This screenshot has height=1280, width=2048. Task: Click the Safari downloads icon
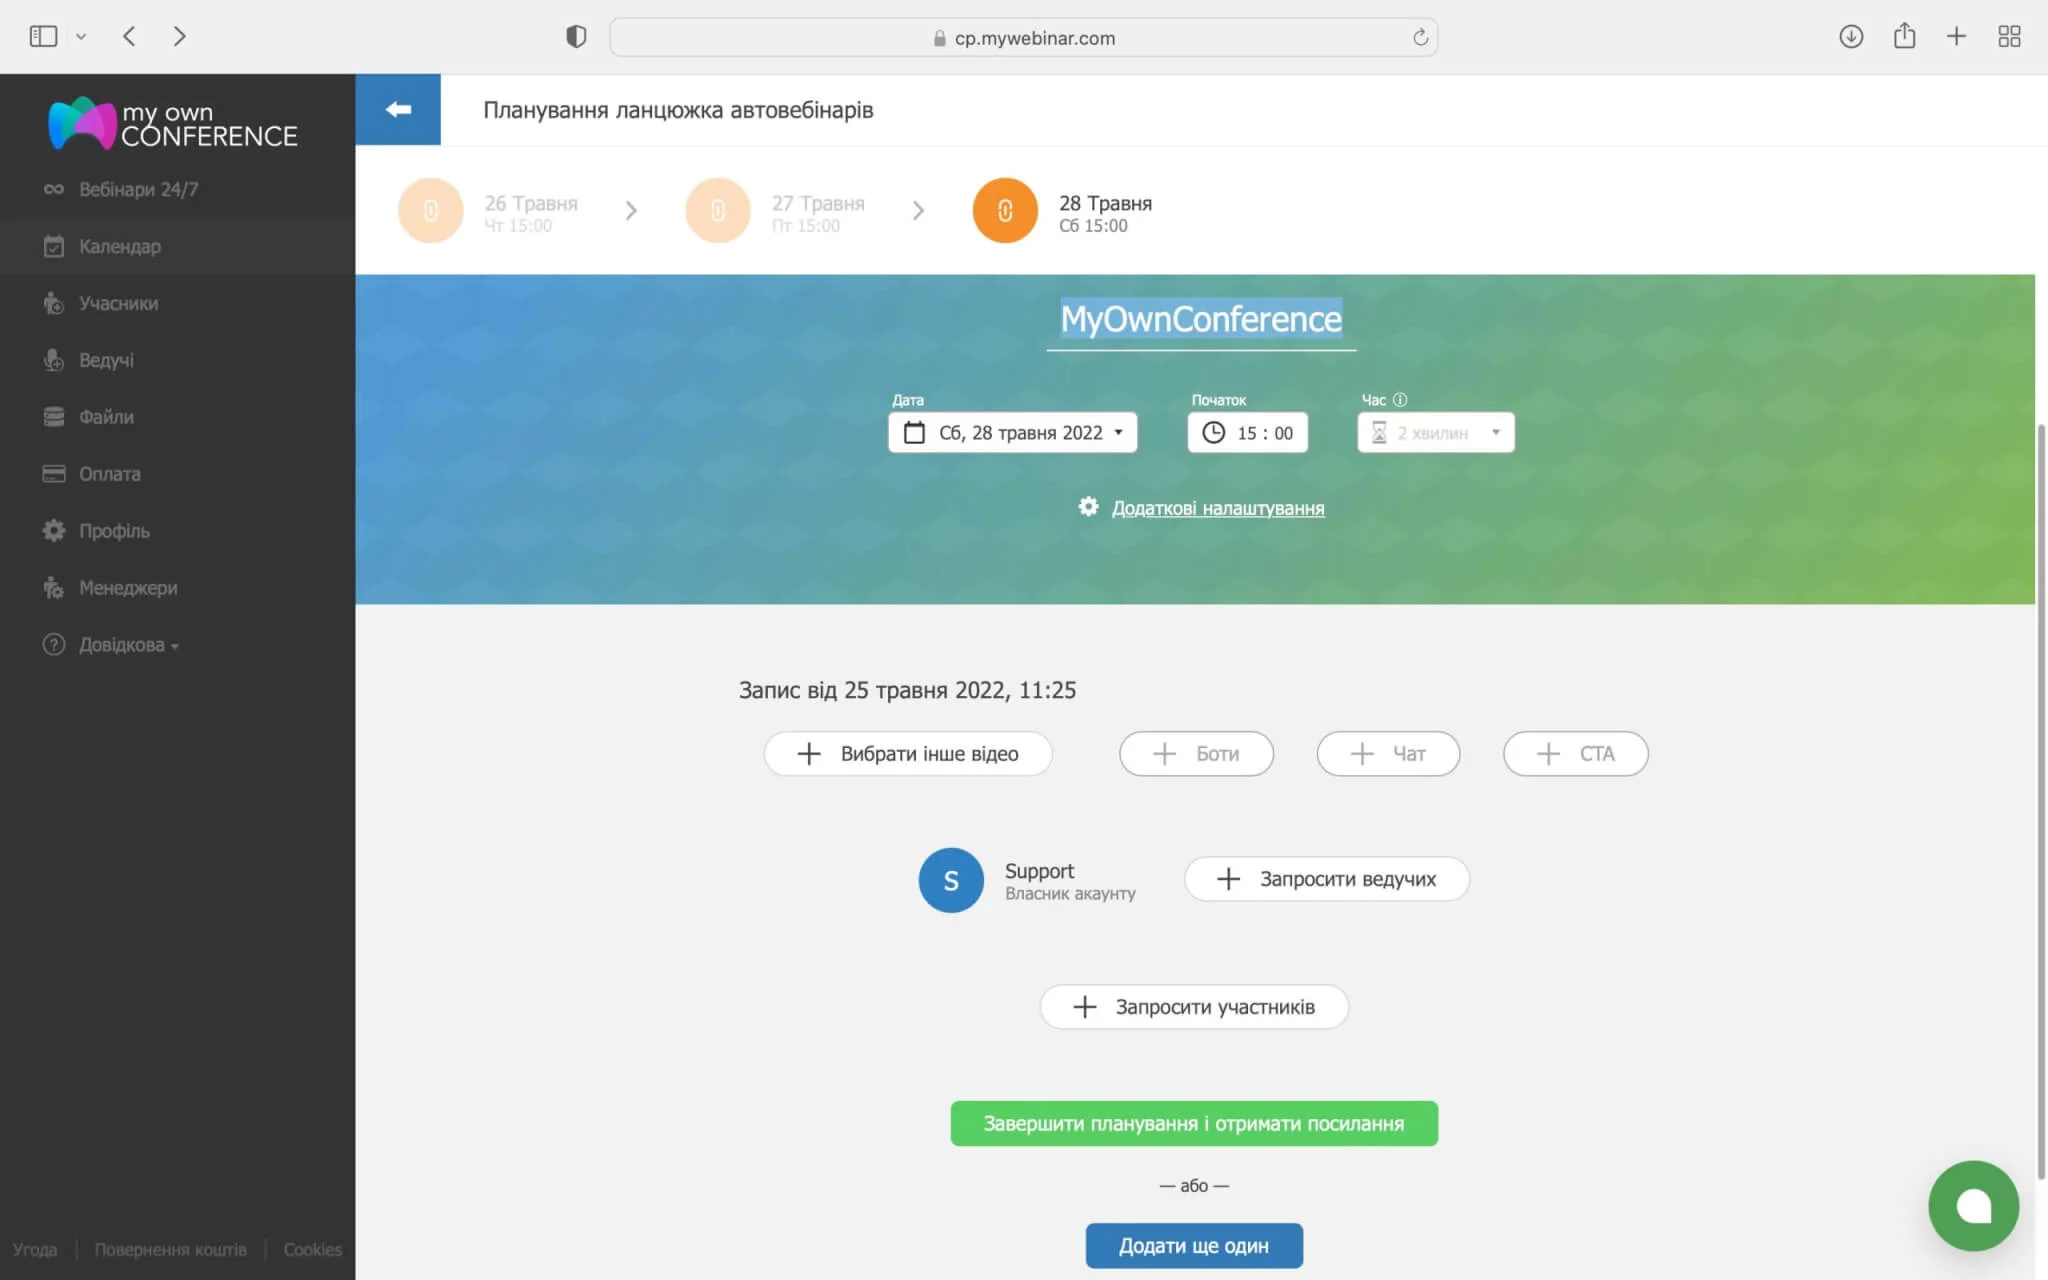coord(1850,37)
